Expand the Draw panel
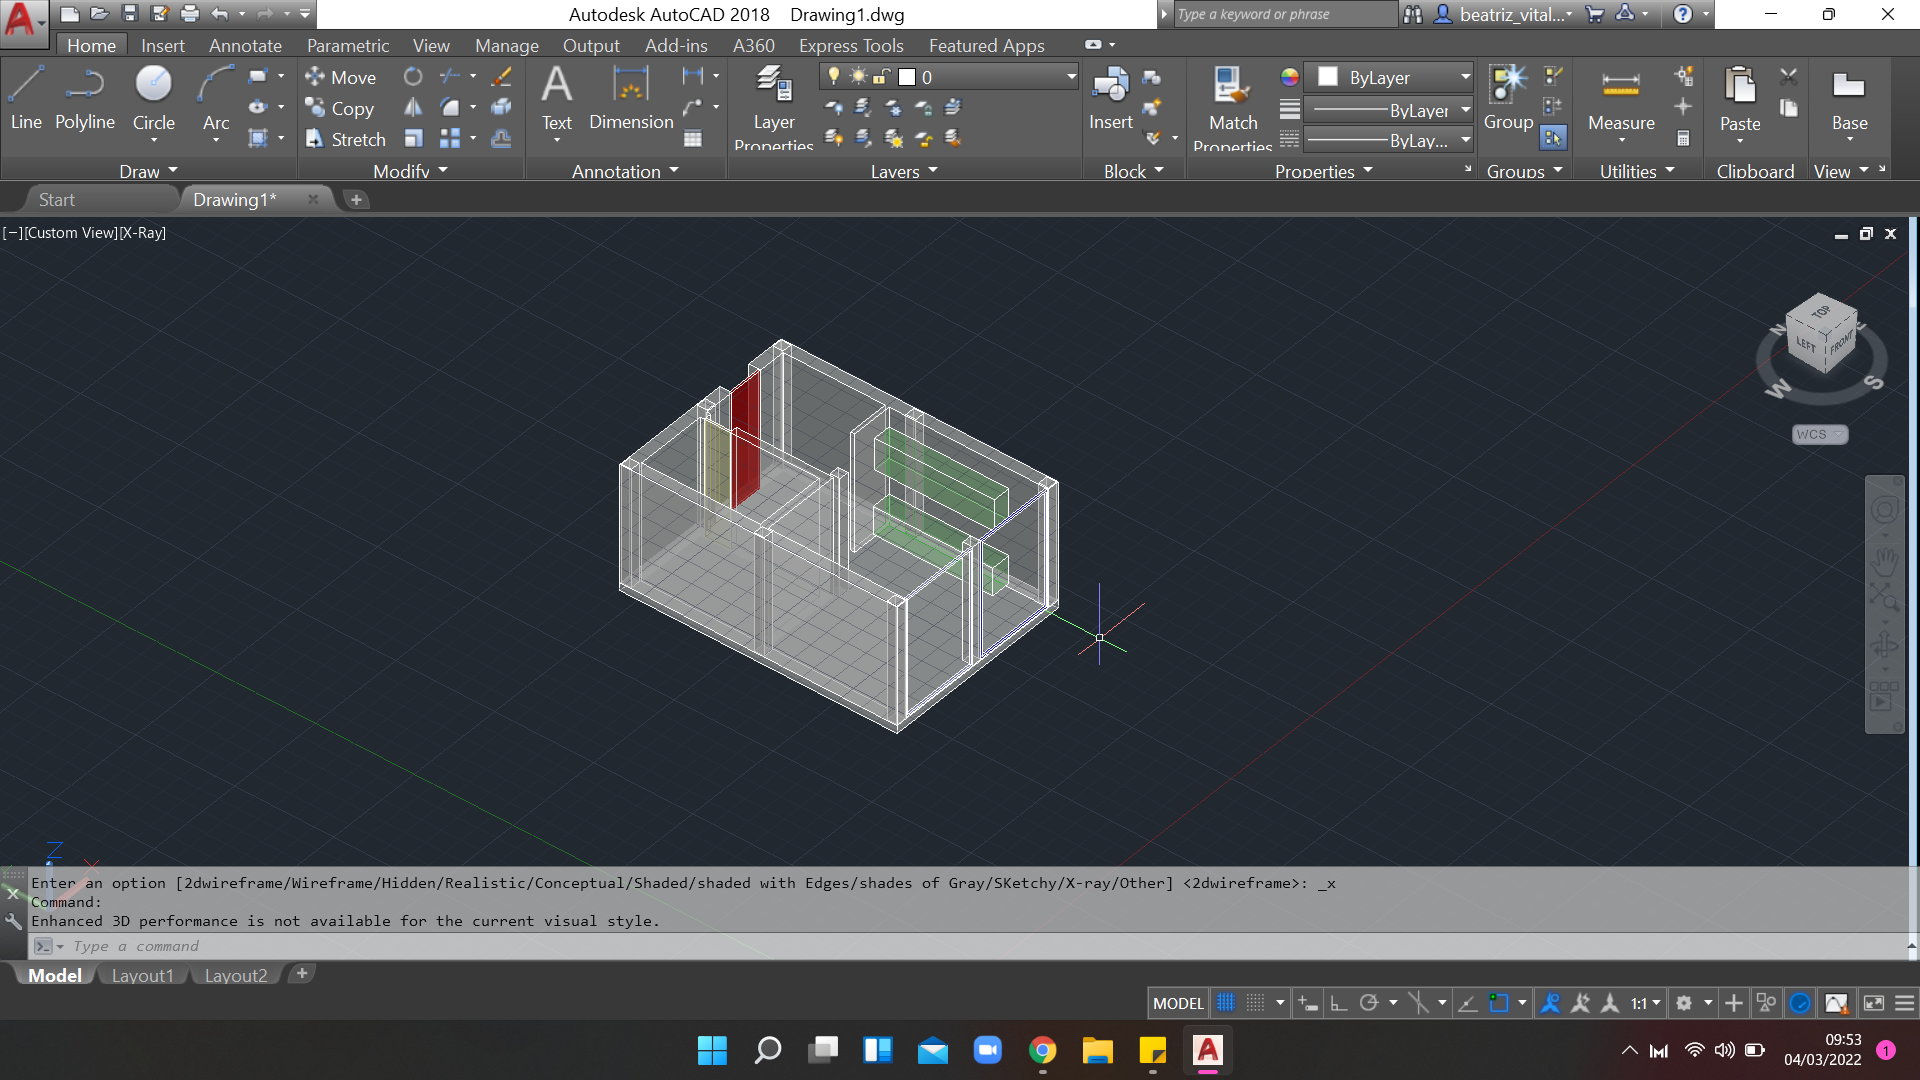 tap(148, 171)
